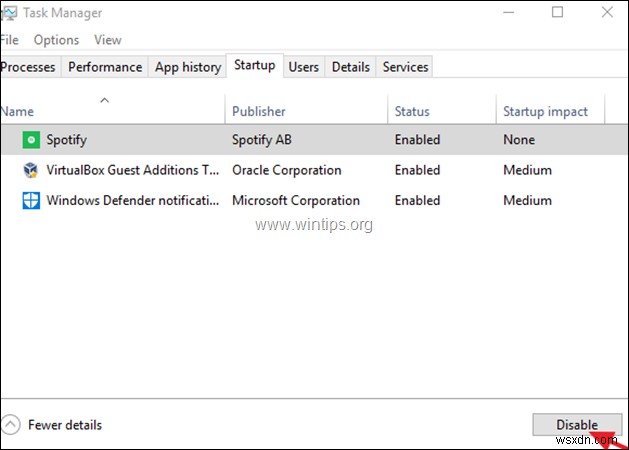Select the Spotify row name text
Image resolution: width=629 pixels, height=450 pixels.
click(x=67, y=140)
